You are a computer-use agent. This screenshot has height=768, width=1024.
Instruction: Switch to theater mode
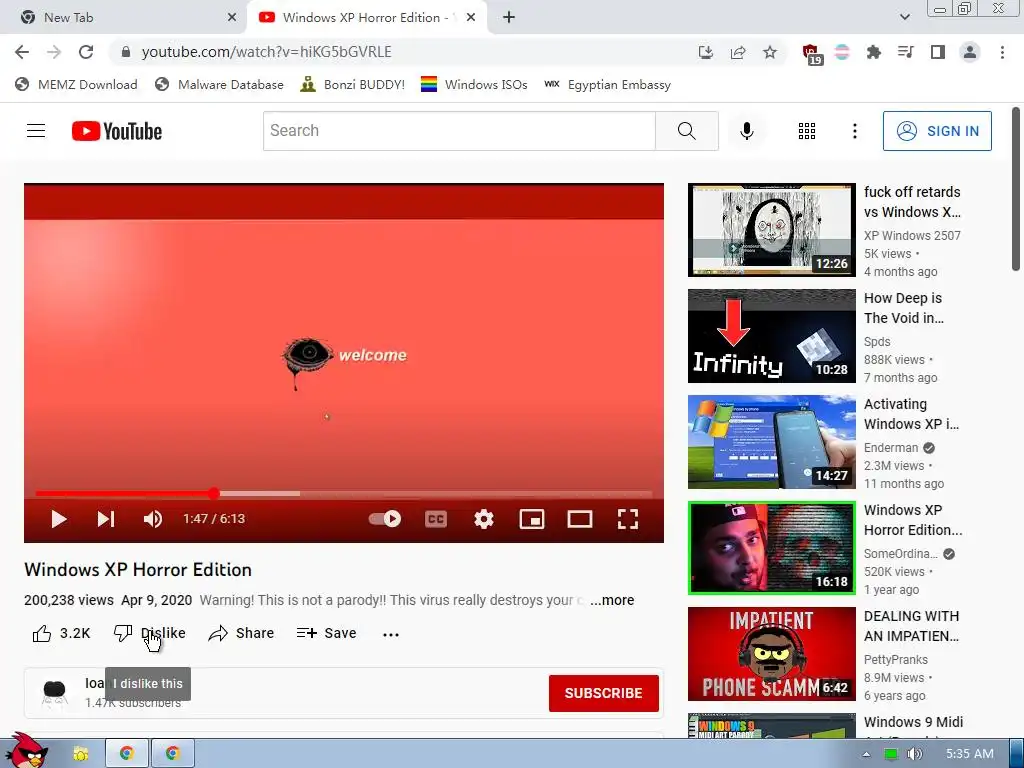click(579, 519)
